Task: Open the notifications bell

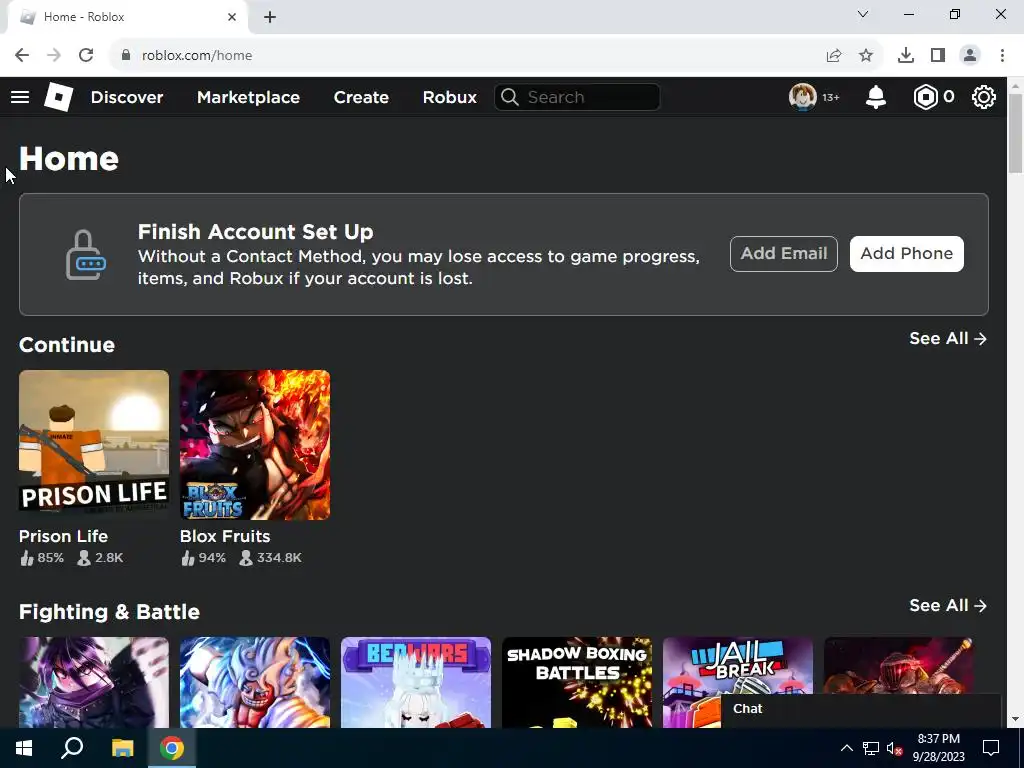Action: click(876, 97)
